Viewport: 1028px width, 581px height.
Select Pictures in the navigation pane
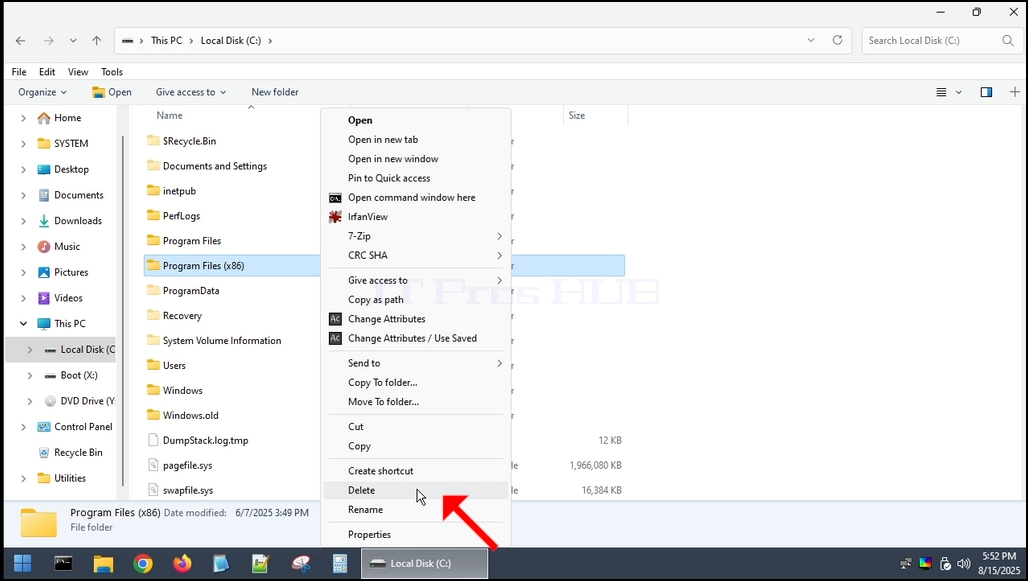[71, 272]
